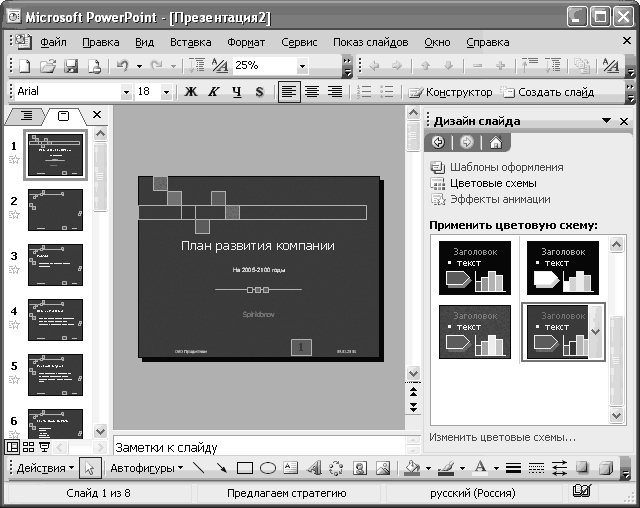Choose line style icon in drawing toolbar
640x508 pixels.
click(x=513, y=468)
